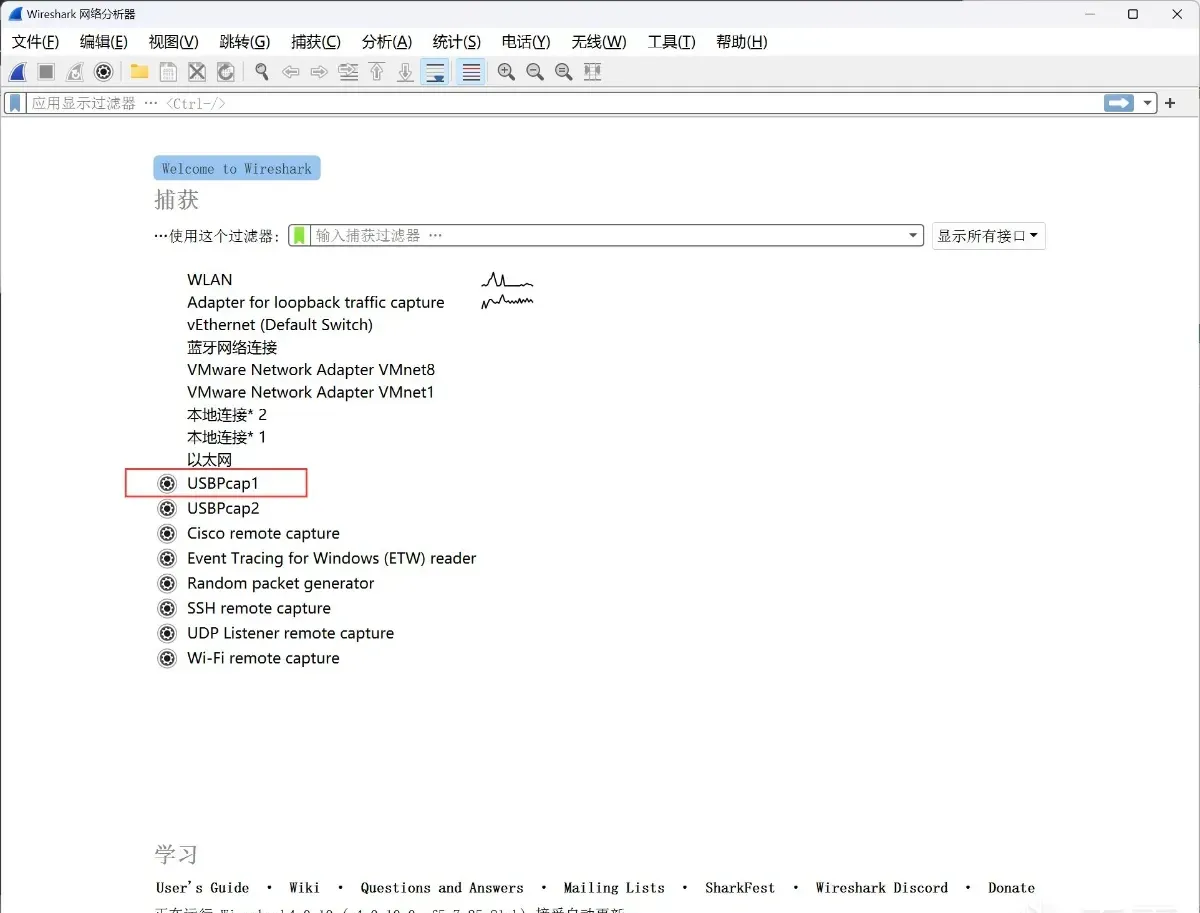Screen dimensions: 1200x913
Task: Open the User's Guide link
Action: coord(202,888)
